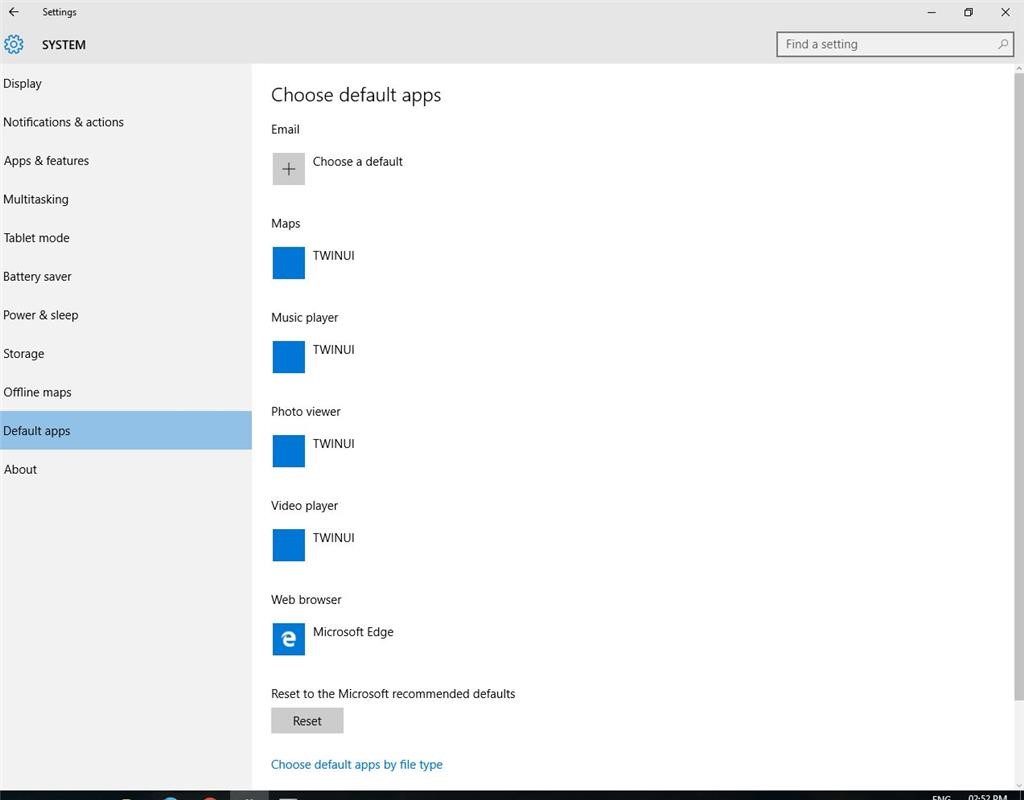The image size is (1024, 800).
Task: Open Choose default apps by file type link
Action: [x=357, y=765]
